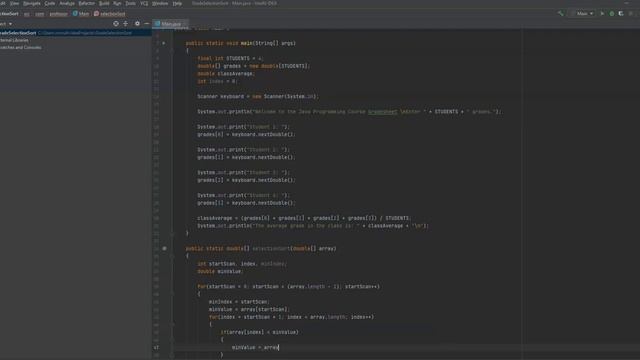Open the Project view selector dropdown
This screenshot has height=360, width=640.
coord(6,24)
